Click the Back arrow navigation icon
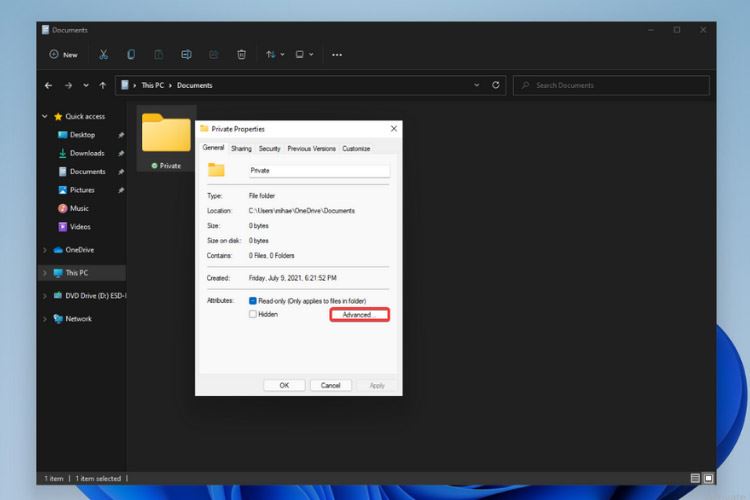The image size is (750, 500). (x=49, y=85)
